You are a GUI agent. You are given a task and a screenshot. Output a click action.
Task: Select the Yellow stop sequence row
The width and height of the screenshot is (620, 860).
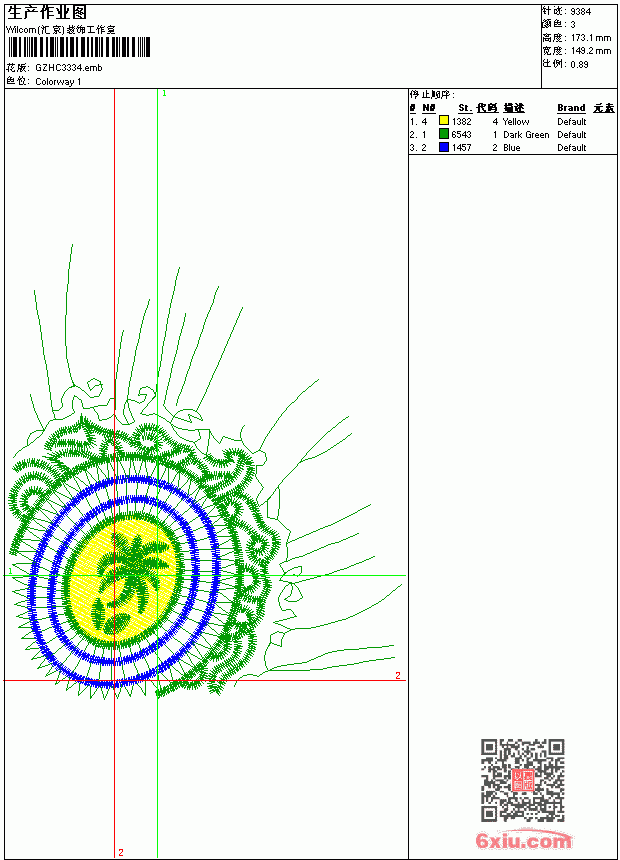(x=512, y=121)
